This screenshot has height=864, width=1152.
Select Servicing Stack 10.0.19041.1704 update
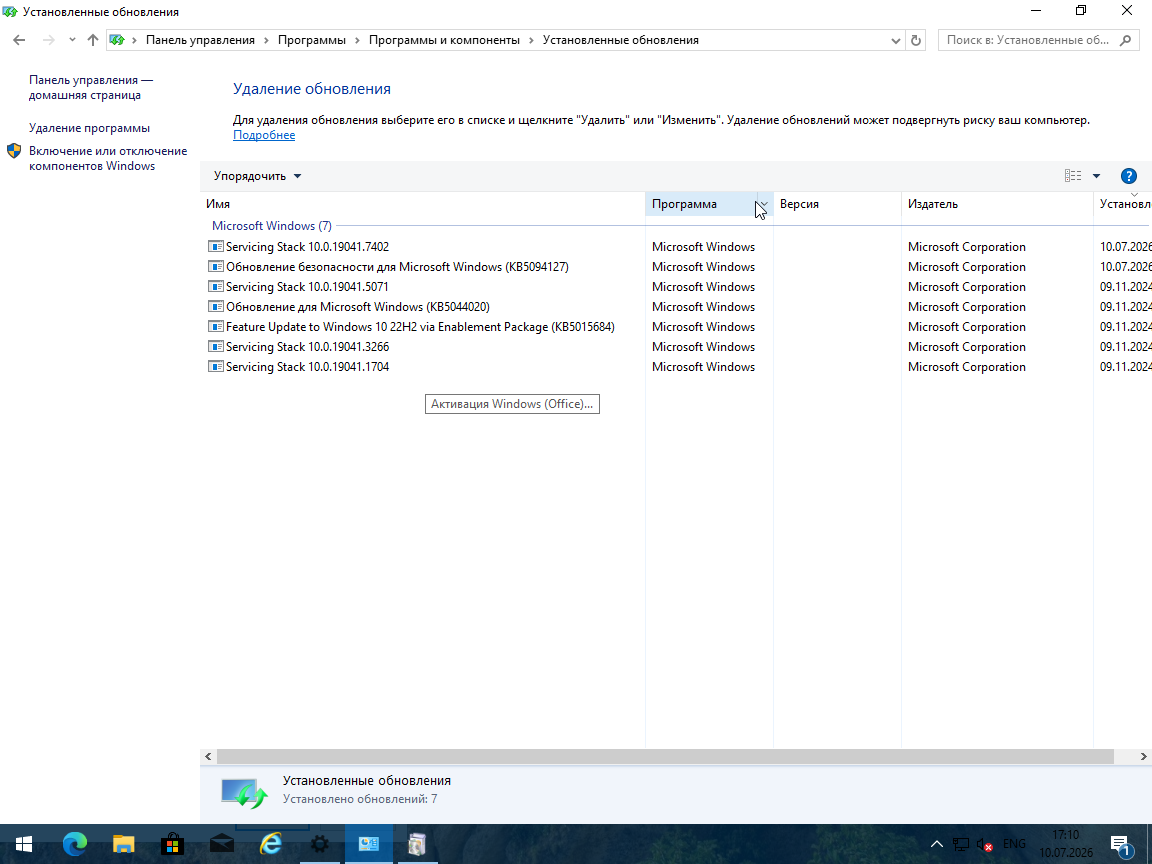click(x=307, y=367)
